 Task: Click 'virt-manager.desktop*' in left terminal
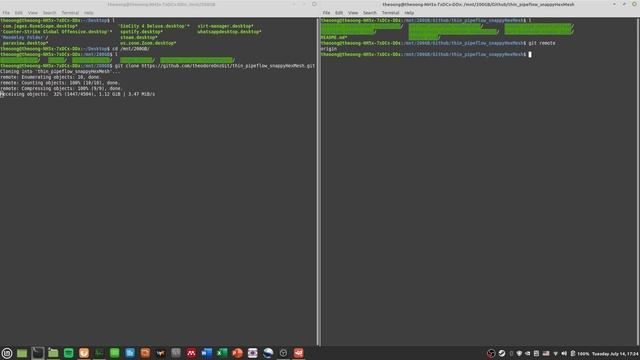pyautogui.click(x=225, y=26)
